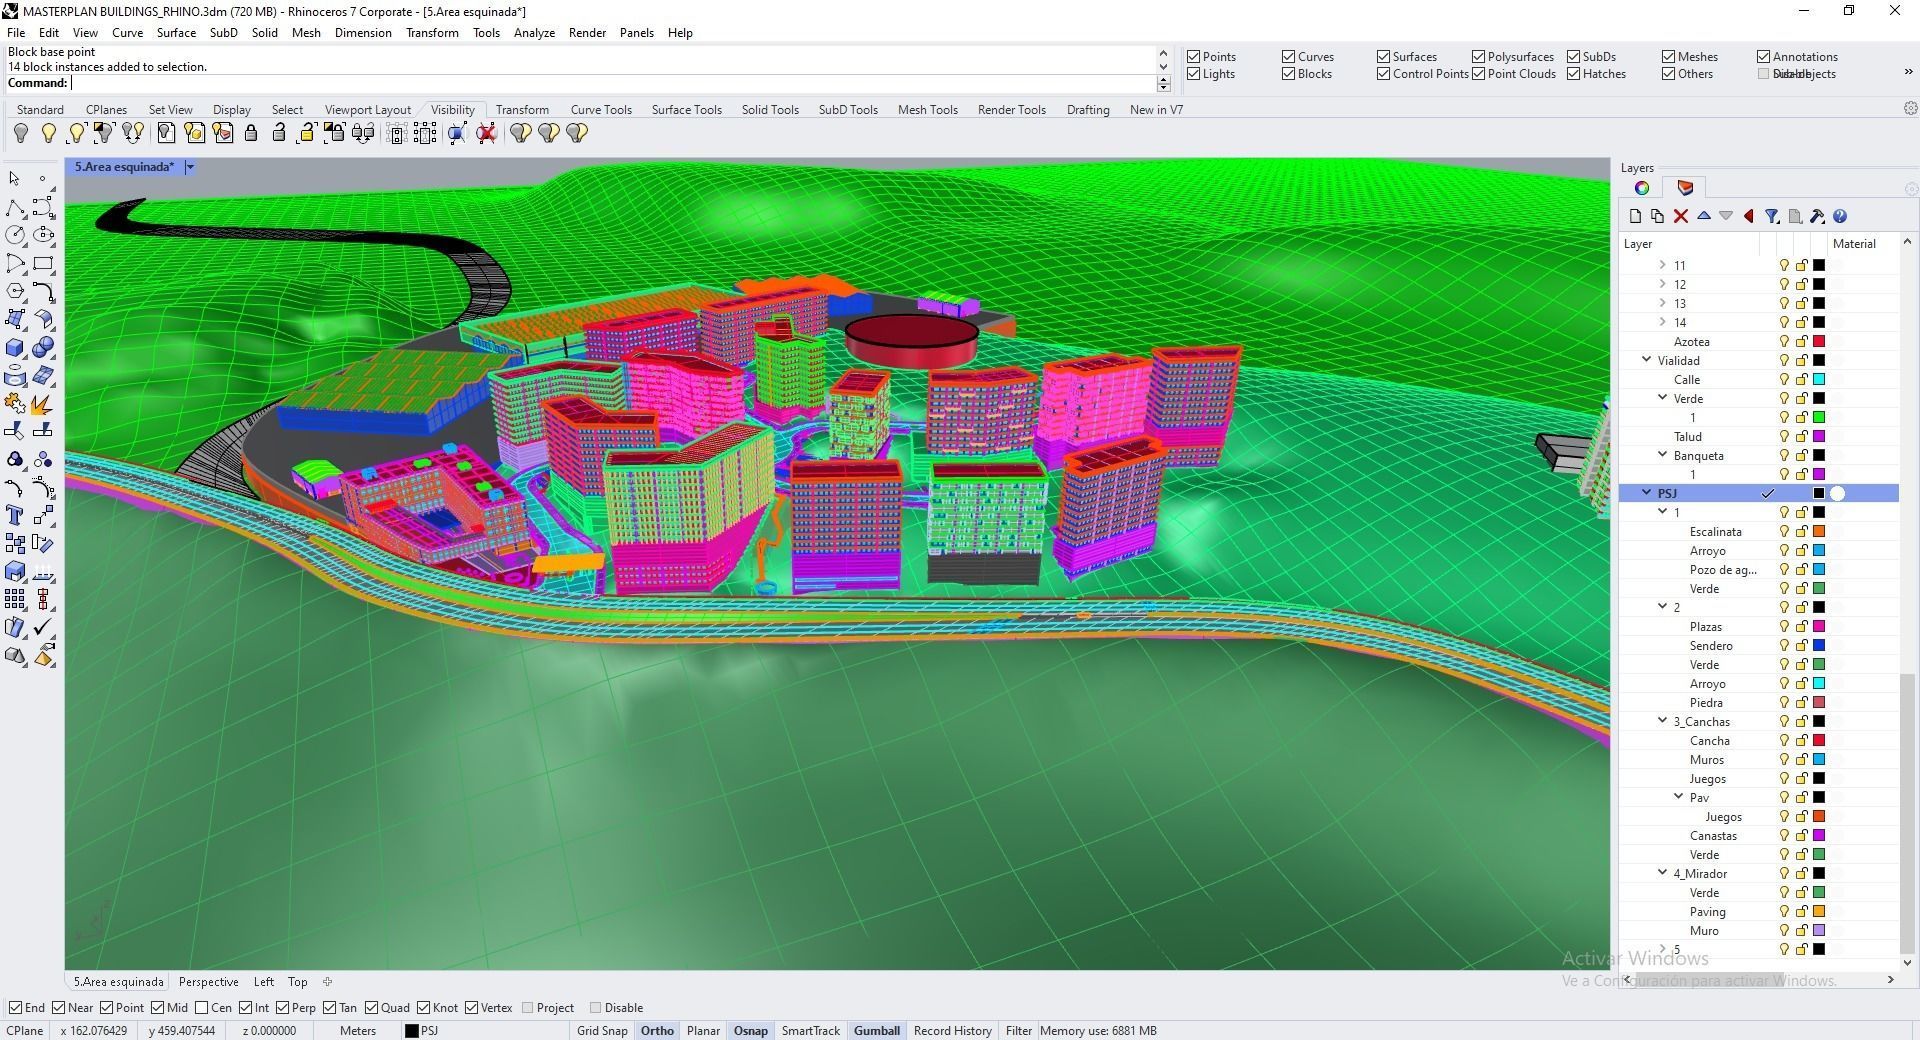Click the New Layer icon in Layers panel

(x=1635, y=216)
